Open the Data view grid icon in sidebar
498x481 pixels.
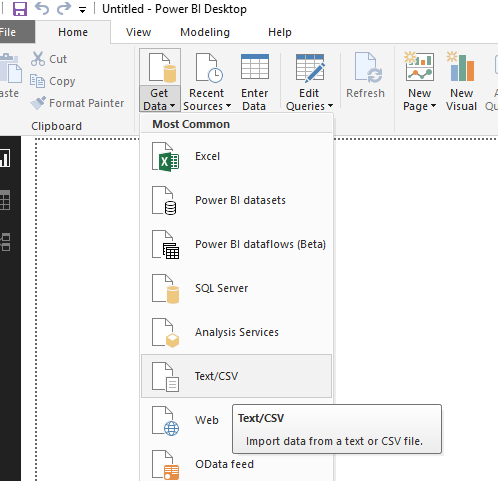pos(5,200)
